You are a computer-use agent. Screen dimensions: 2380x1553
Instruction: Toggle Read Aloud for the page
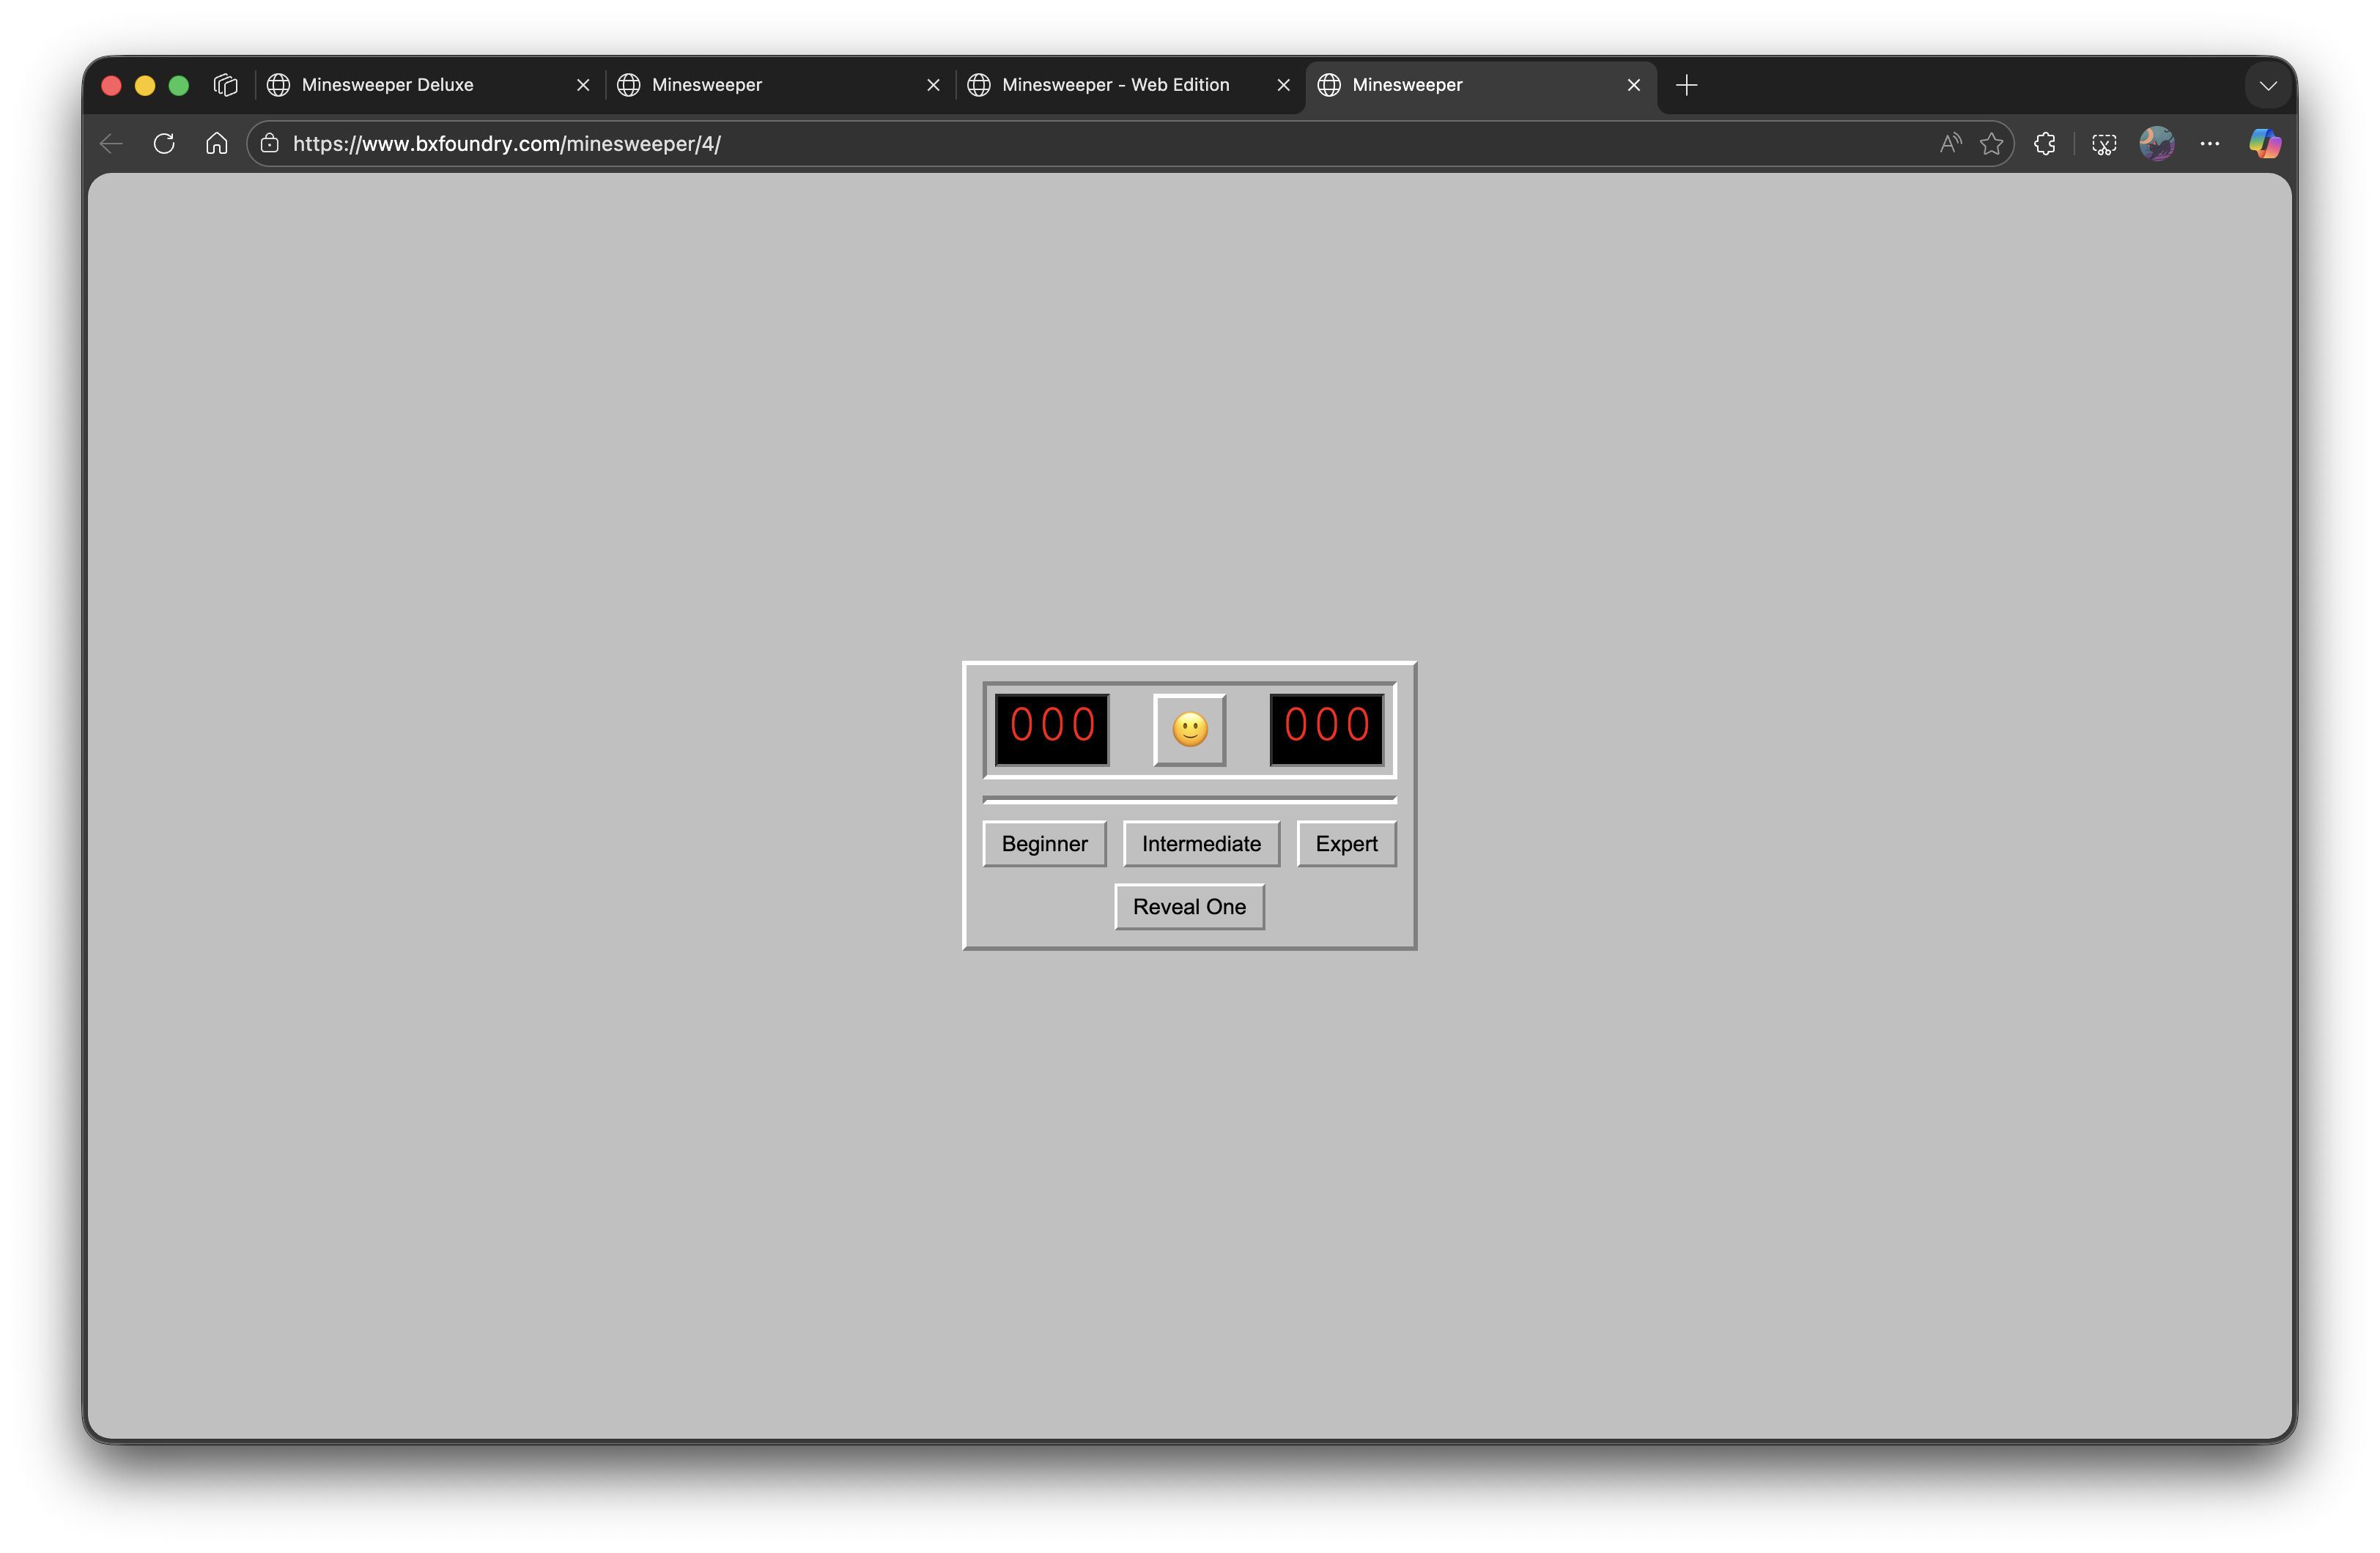[1950, 143]
